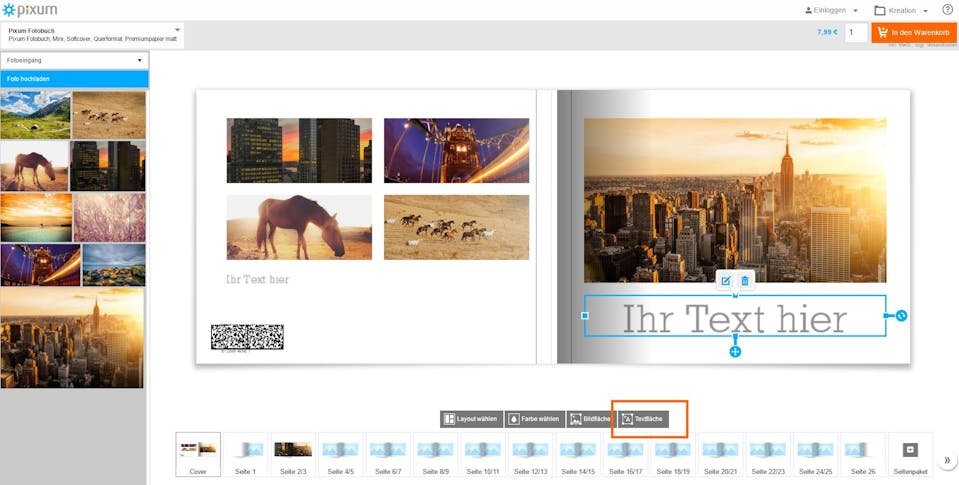Click Layout wählen toolbar button

[x=471, y=419]
